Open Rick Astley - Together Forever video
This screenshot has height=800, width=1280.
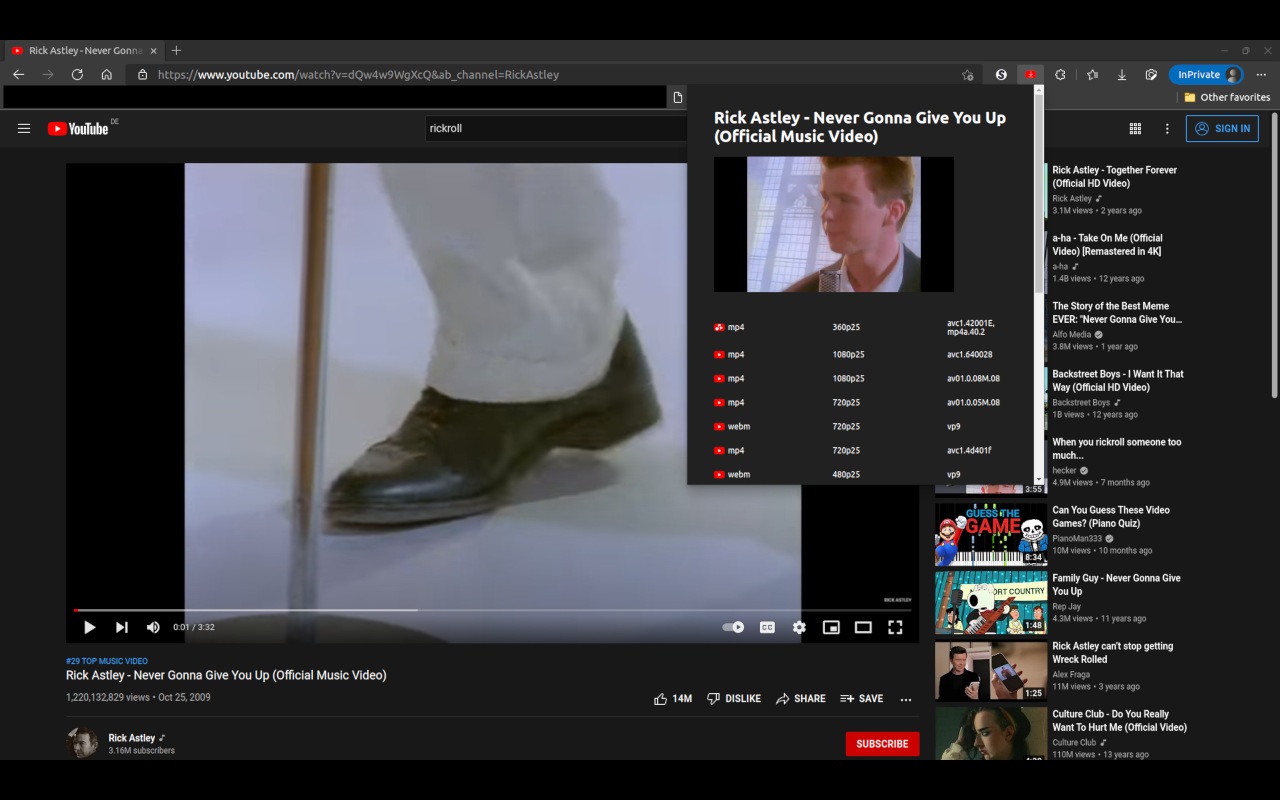pyautogui.click(x=1114, y=176)
